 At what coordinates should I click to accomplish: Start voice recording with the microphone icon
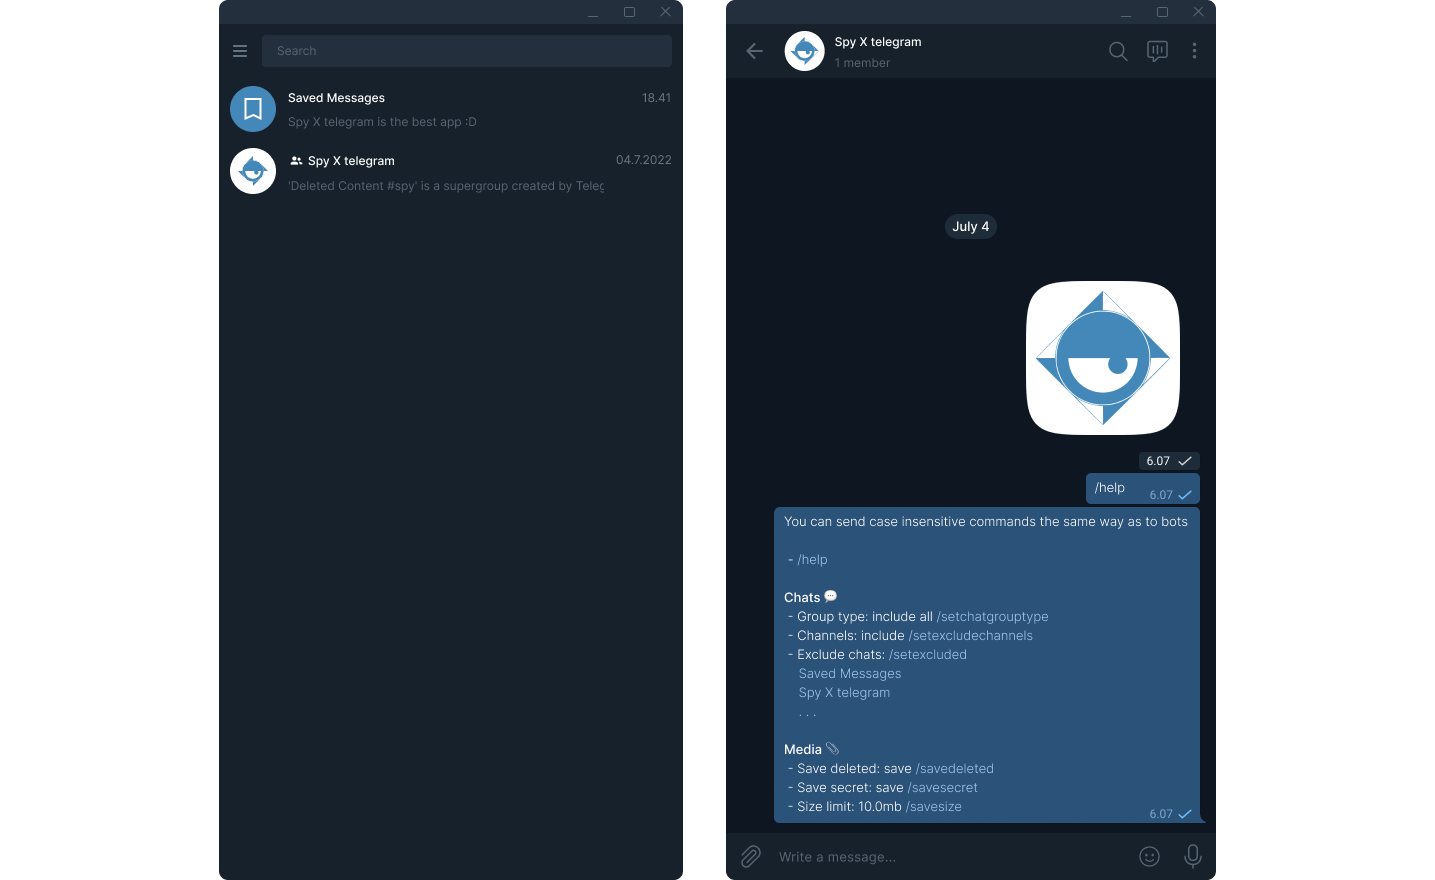(x=1193, y=856)
